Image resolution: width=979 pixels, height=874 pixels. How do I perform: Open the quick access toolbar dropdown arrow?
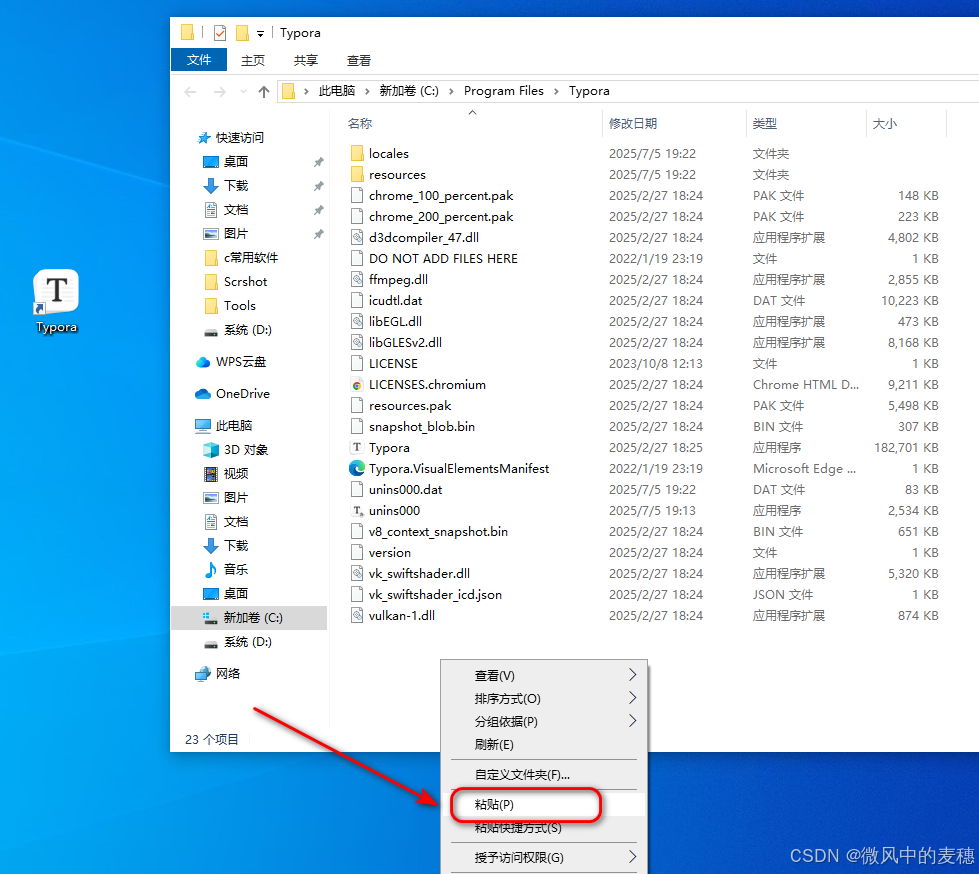(260, 34)
